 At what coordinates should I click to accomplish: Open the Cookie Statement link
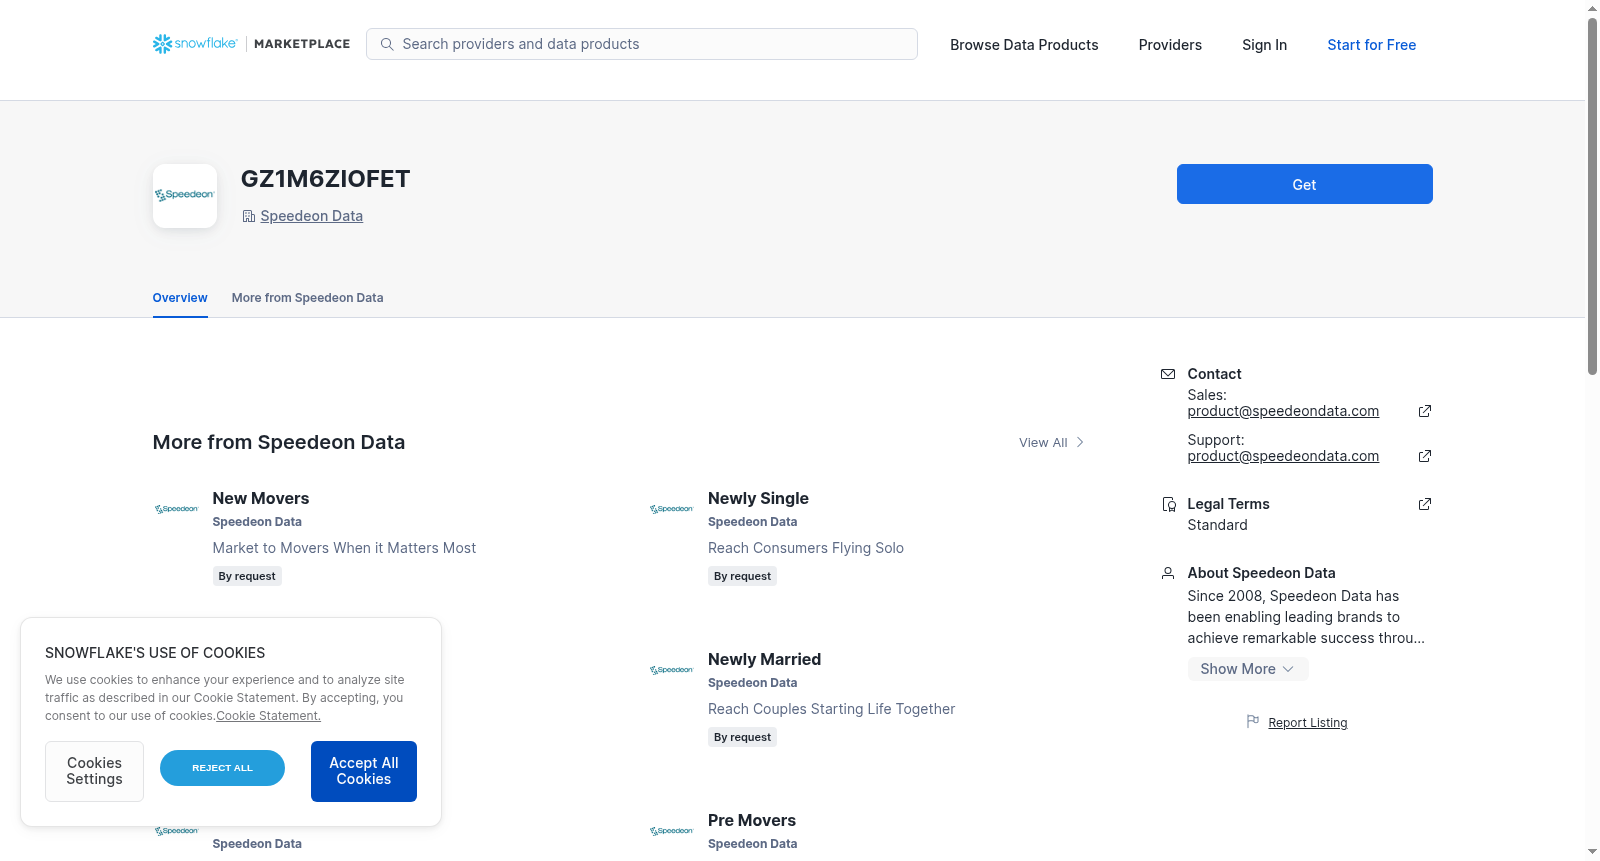268,716
